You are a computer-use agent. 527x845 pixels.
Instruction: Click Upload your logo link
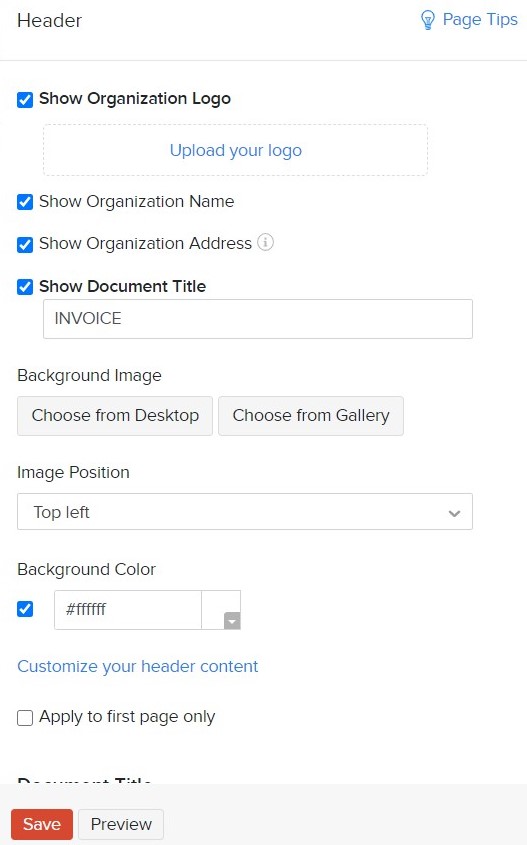(235, 150)
